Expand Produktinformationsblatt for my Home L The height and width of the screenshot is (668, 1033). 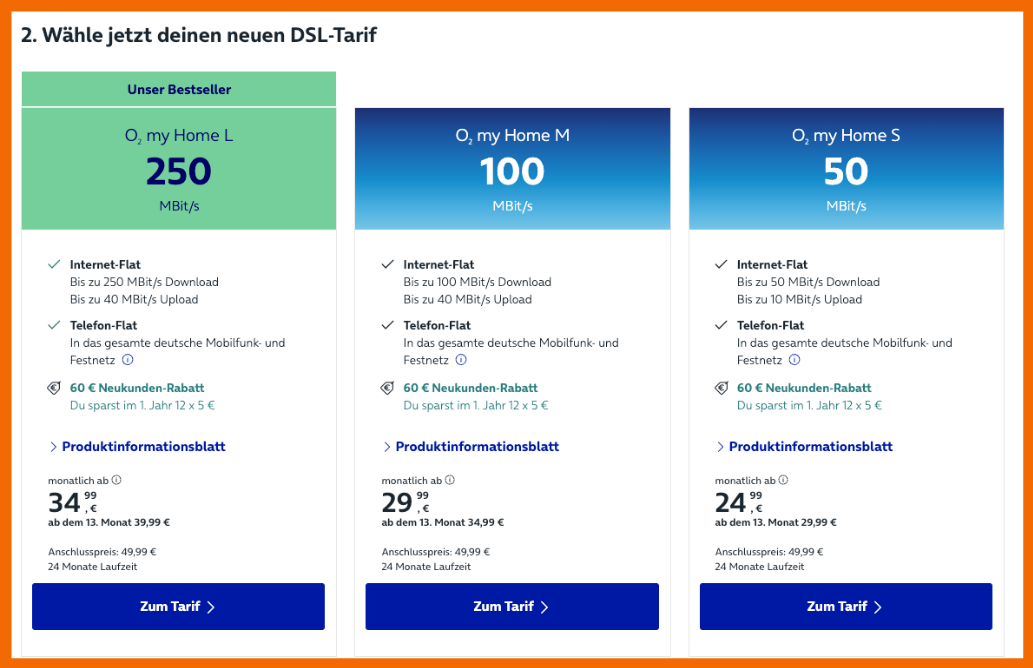(x=136, y=447)
